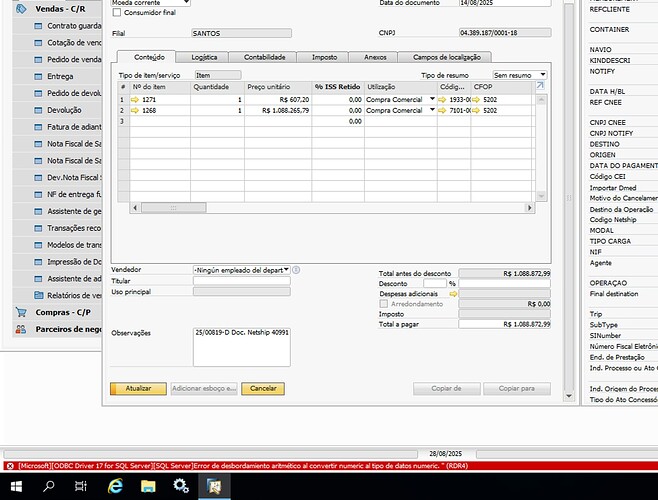Click the red error icon in status bar
Screen dimensions: 658x500
8,467
